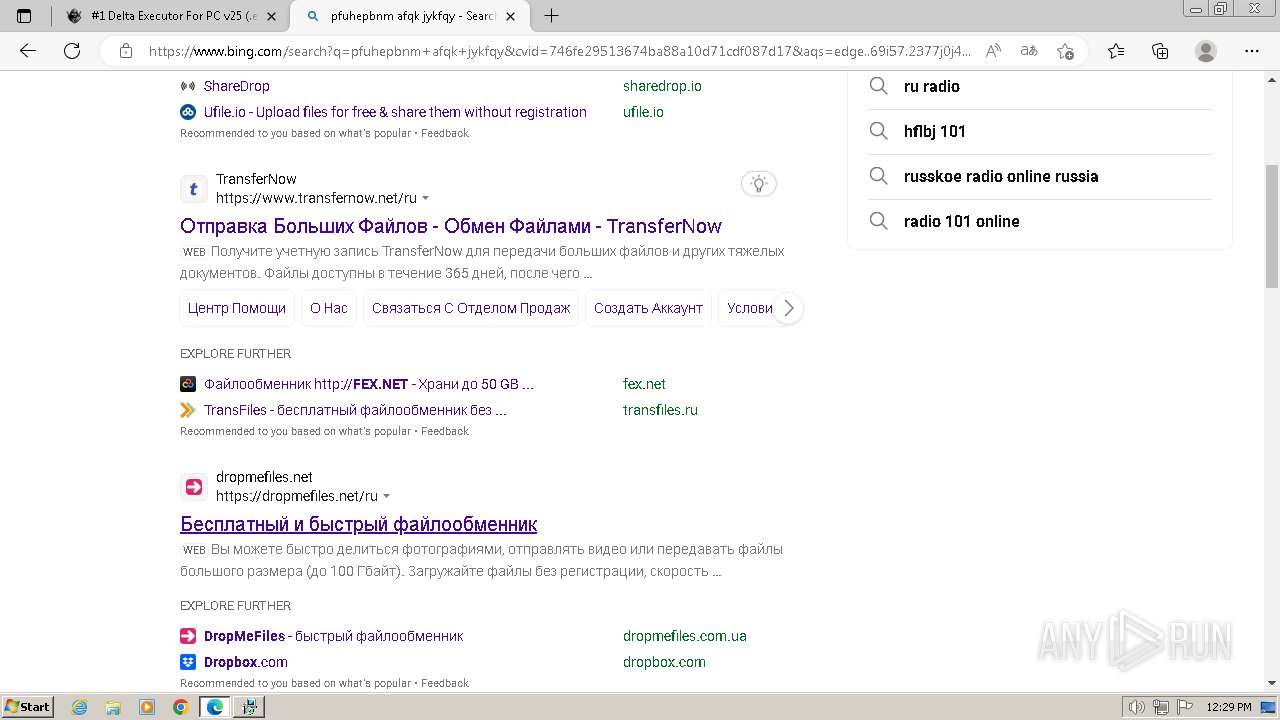Click Feedback under the ShareDrop recommendations
This screenshot has width=1280, height=720.
click(445, 133)
